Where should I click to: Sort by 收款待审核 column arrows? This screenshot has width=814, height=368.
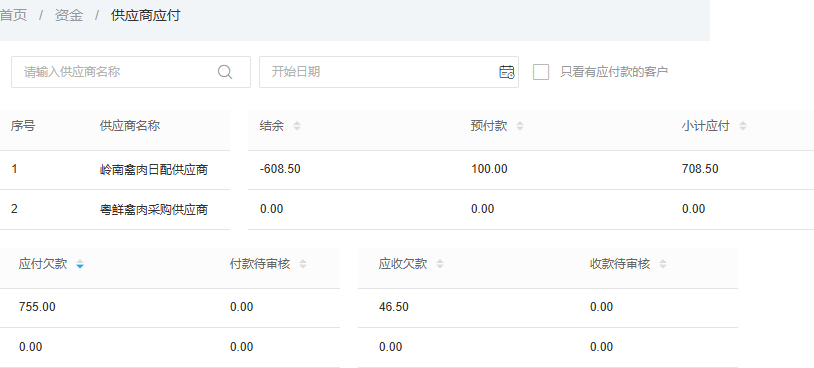pos(663,264)
